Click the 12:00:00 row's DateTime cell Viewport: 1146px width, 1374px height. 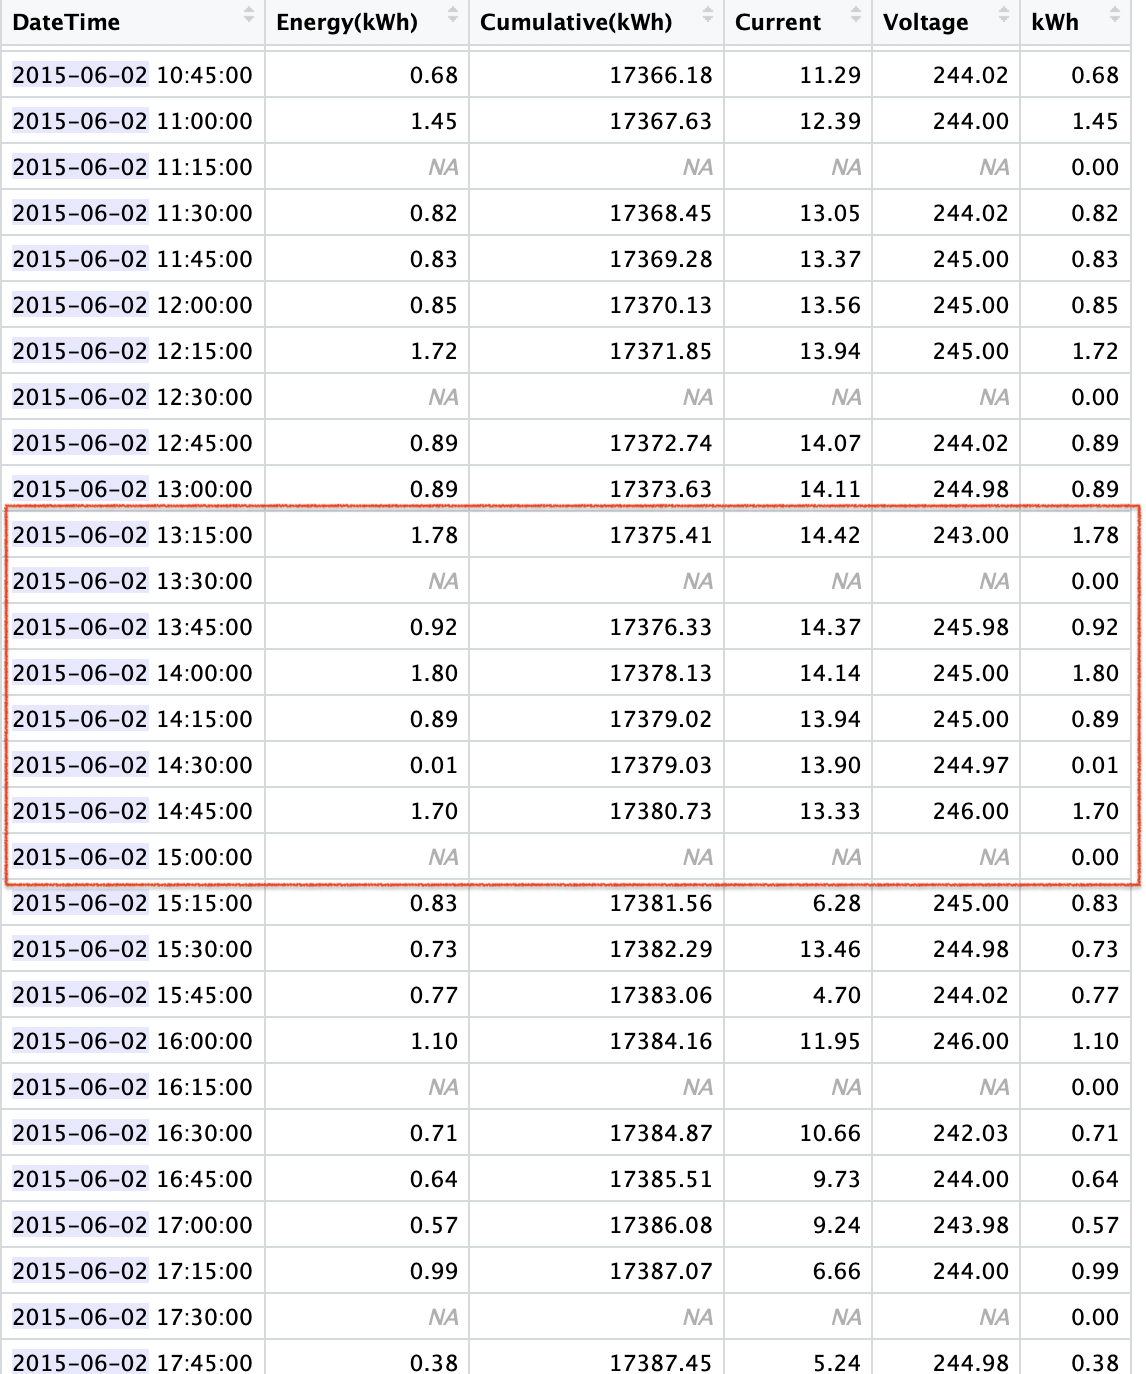pyautogui.click(x=132, y=305)
